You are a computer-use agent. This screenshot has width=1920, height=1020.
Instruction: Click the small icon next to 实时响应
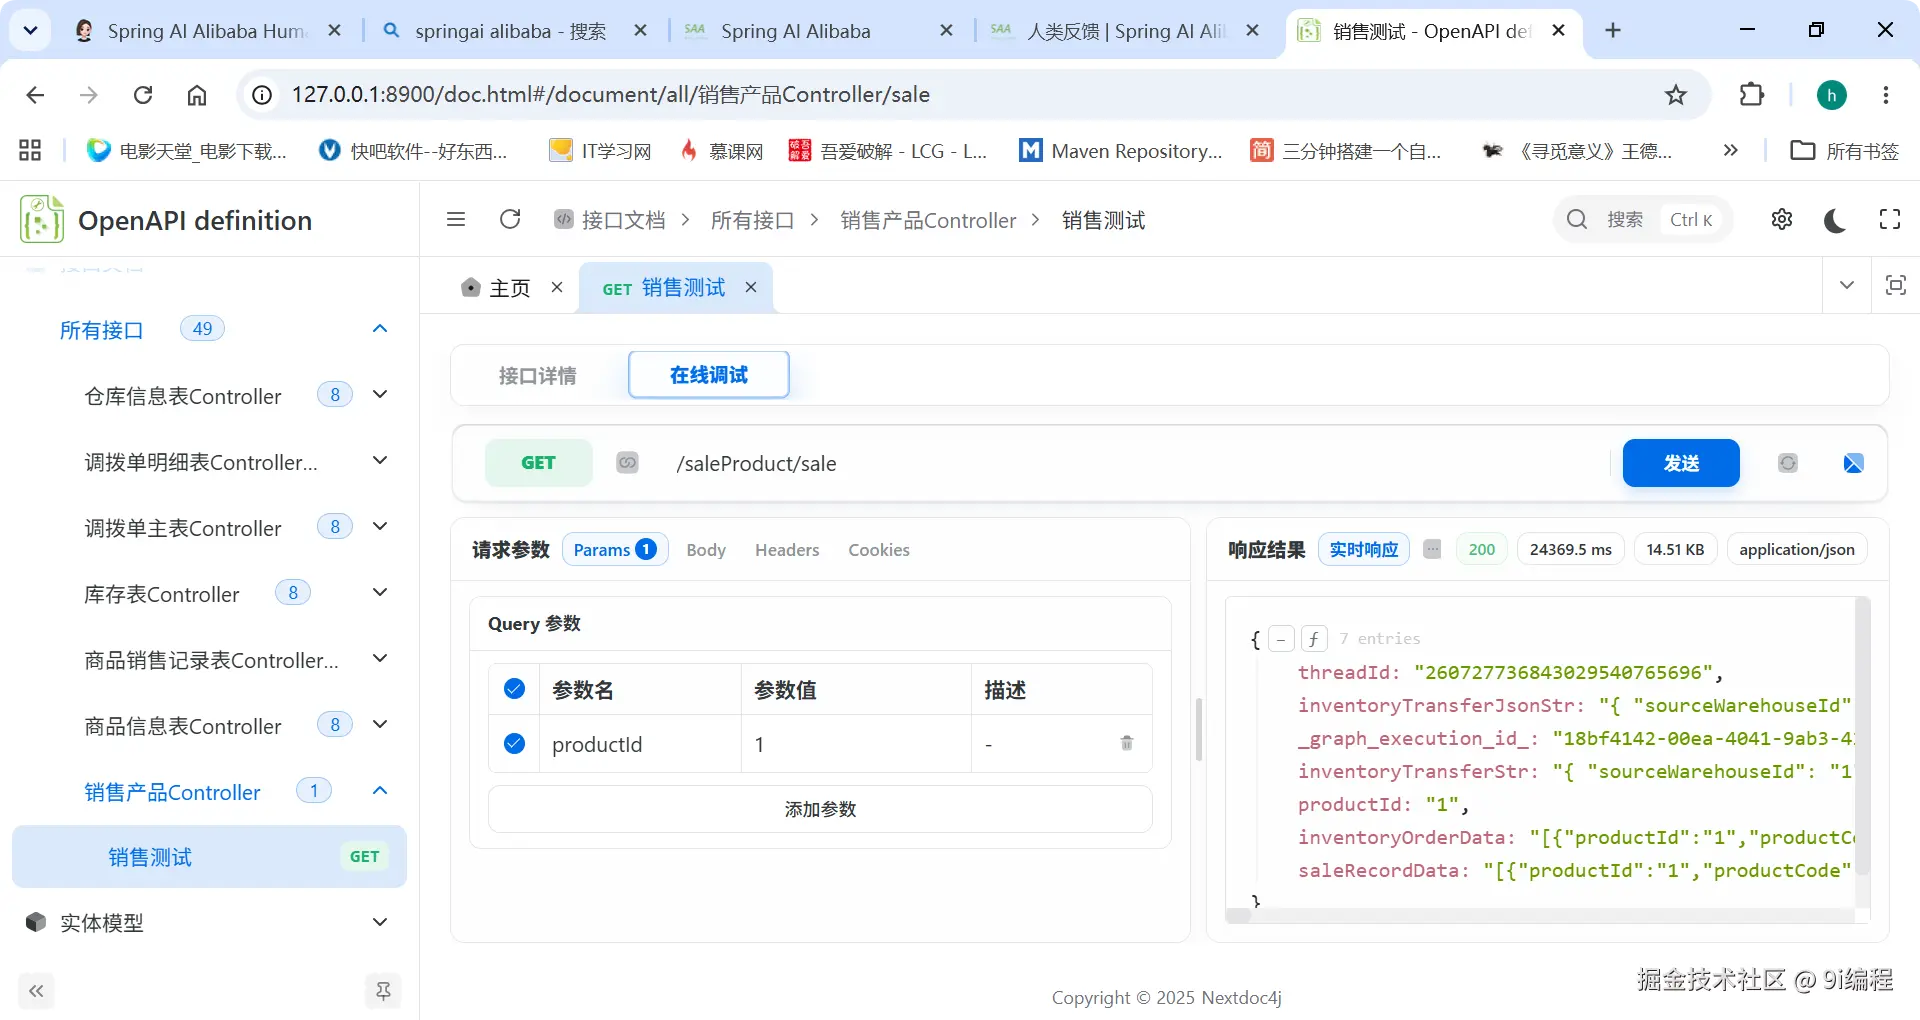1432,549
